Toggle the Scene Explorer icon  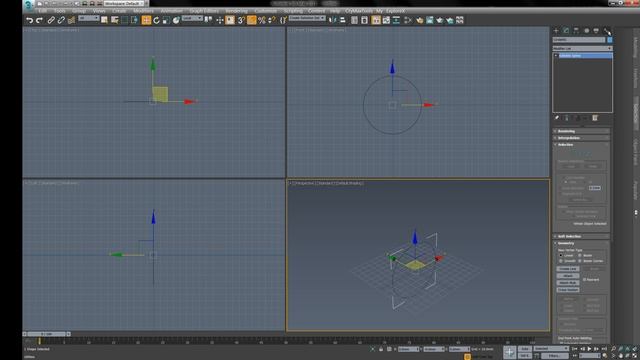pos(354,20)
